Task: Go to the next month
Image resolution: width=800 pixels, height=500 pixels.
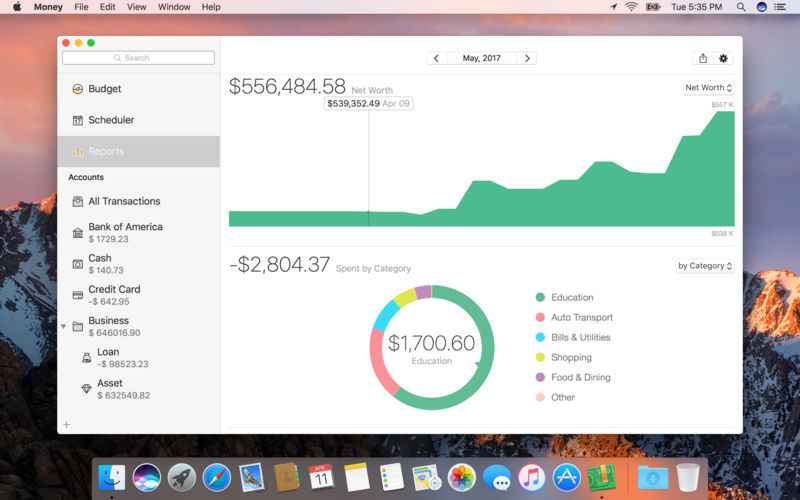Action: pos(527,58)
